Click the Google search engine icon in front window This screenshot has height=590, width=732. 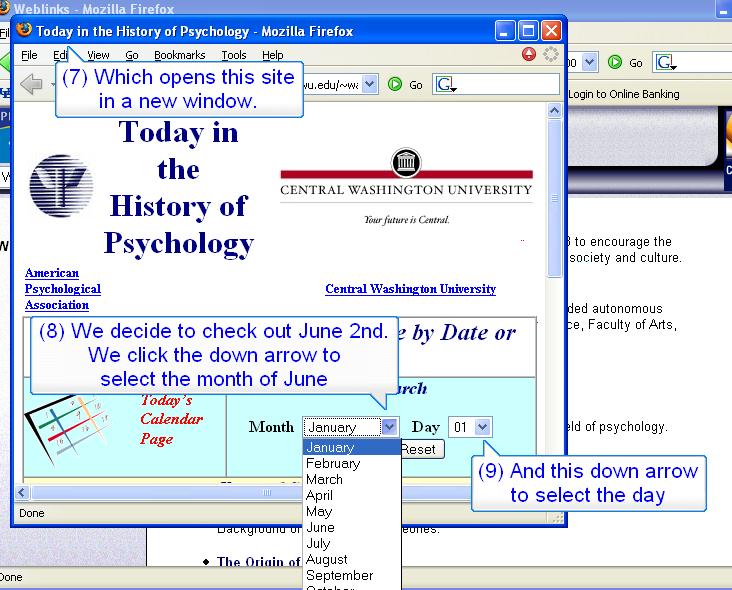pyautogui.click(x=445, y=84)
